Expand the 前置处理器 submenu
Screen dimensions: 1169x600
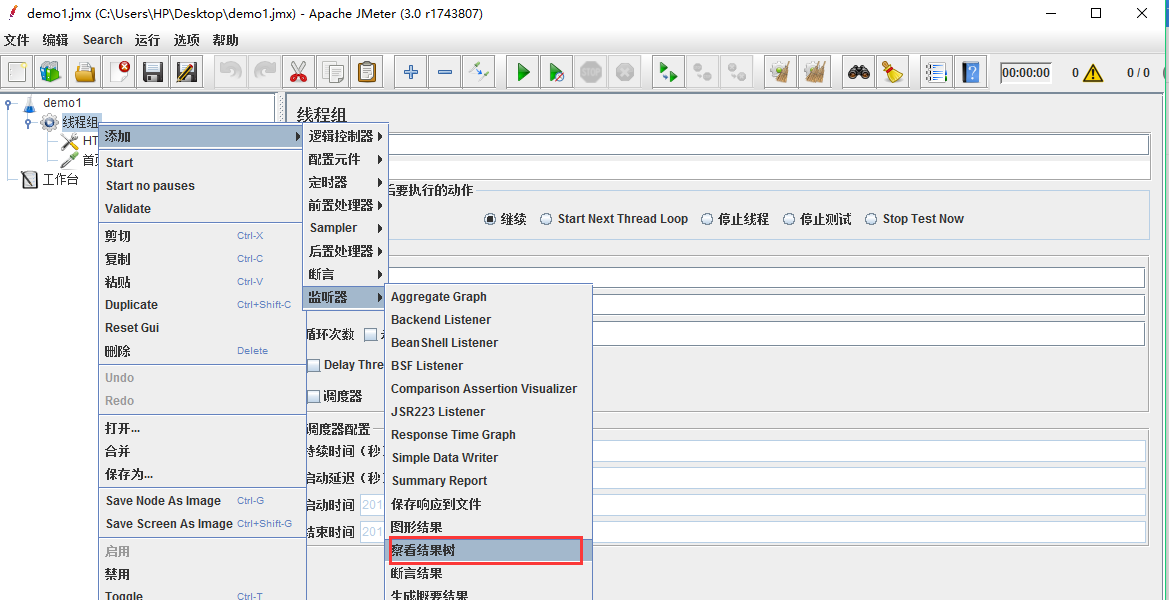tap(346, 205)
